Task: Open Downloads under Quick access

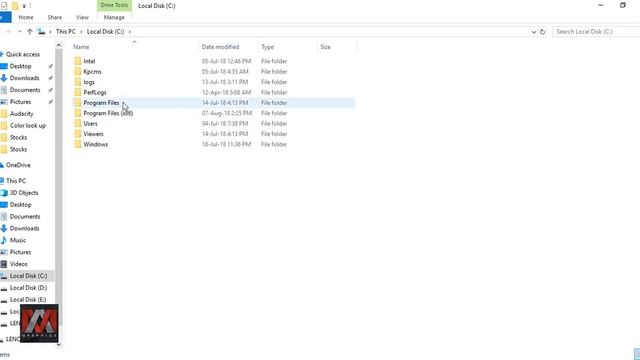Action: click(24, 78)
